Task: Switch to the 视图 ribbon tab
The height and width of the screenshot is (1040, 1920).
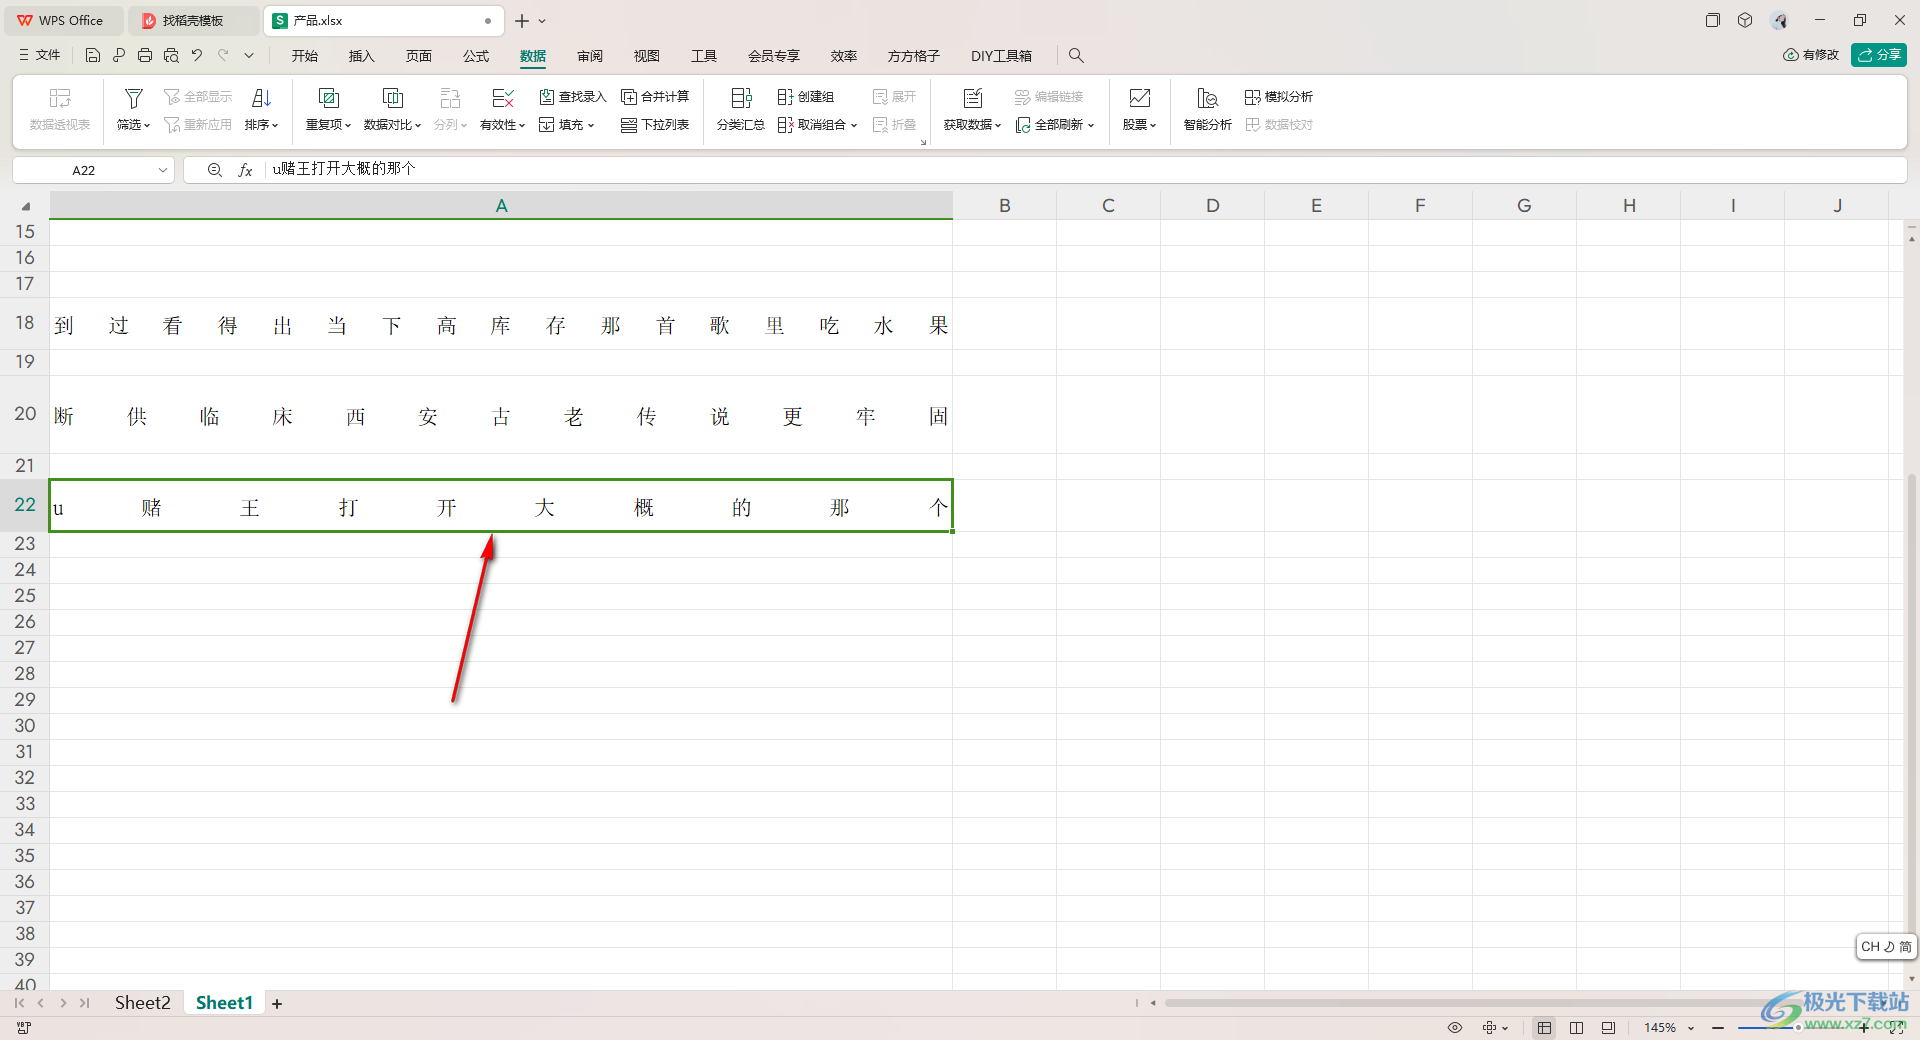Action: click(x=647, y=56)
